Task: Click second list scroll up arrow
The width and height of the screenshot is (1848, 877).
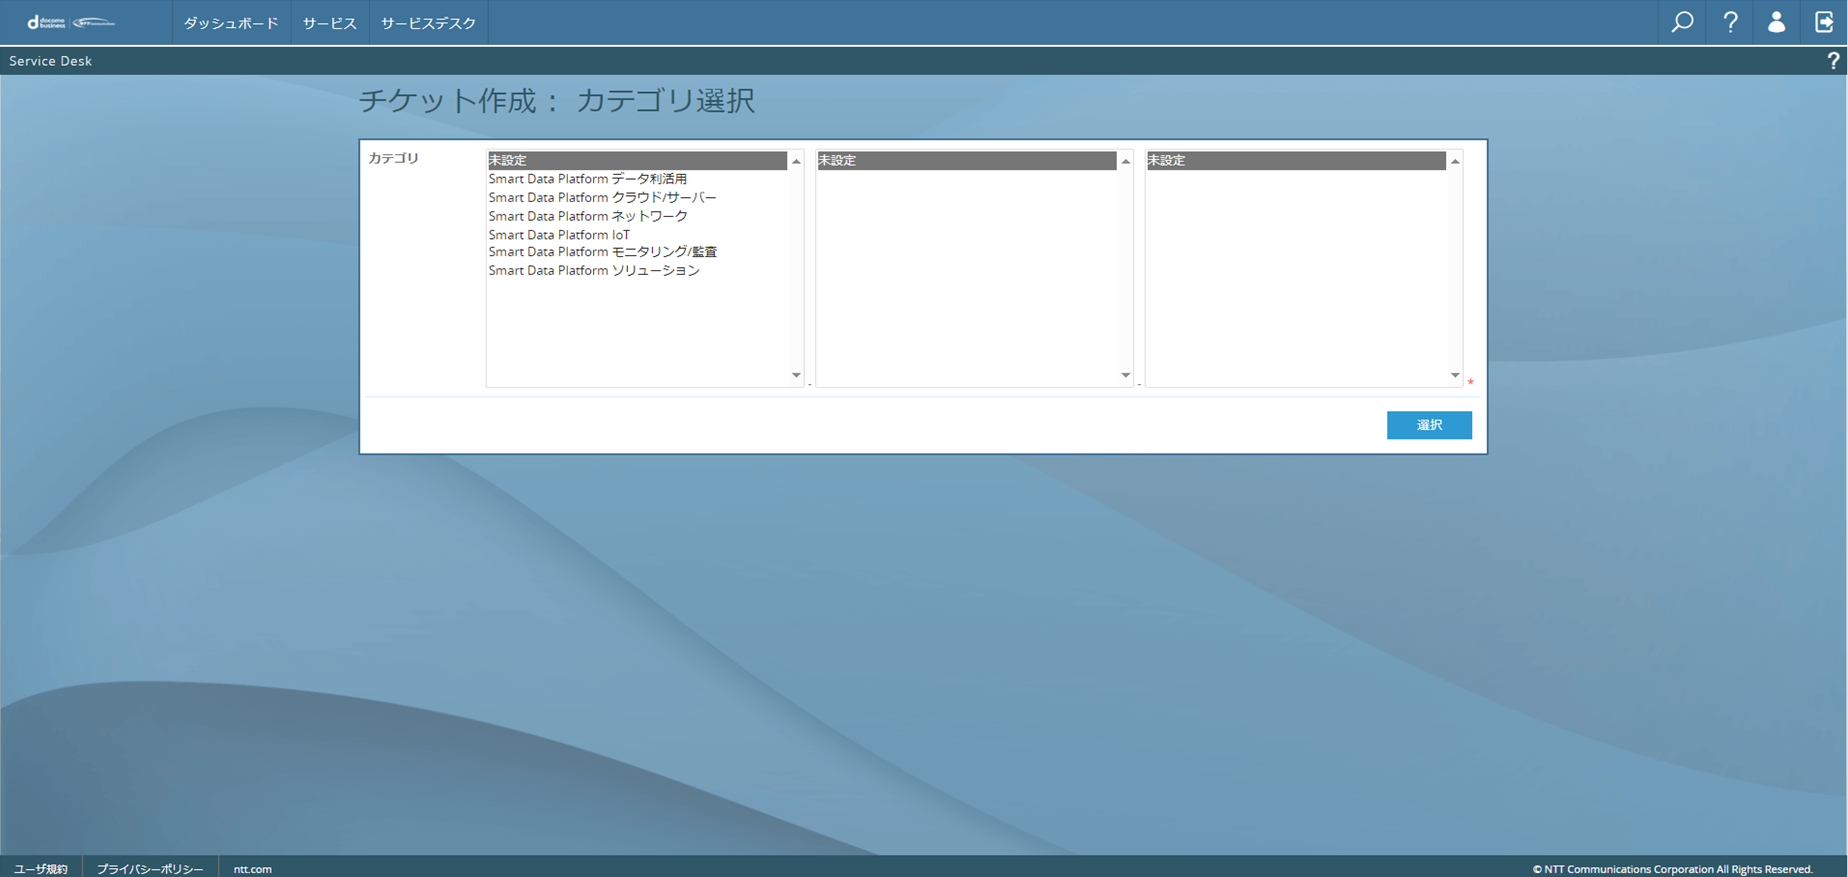Action: click(1125, 161)
